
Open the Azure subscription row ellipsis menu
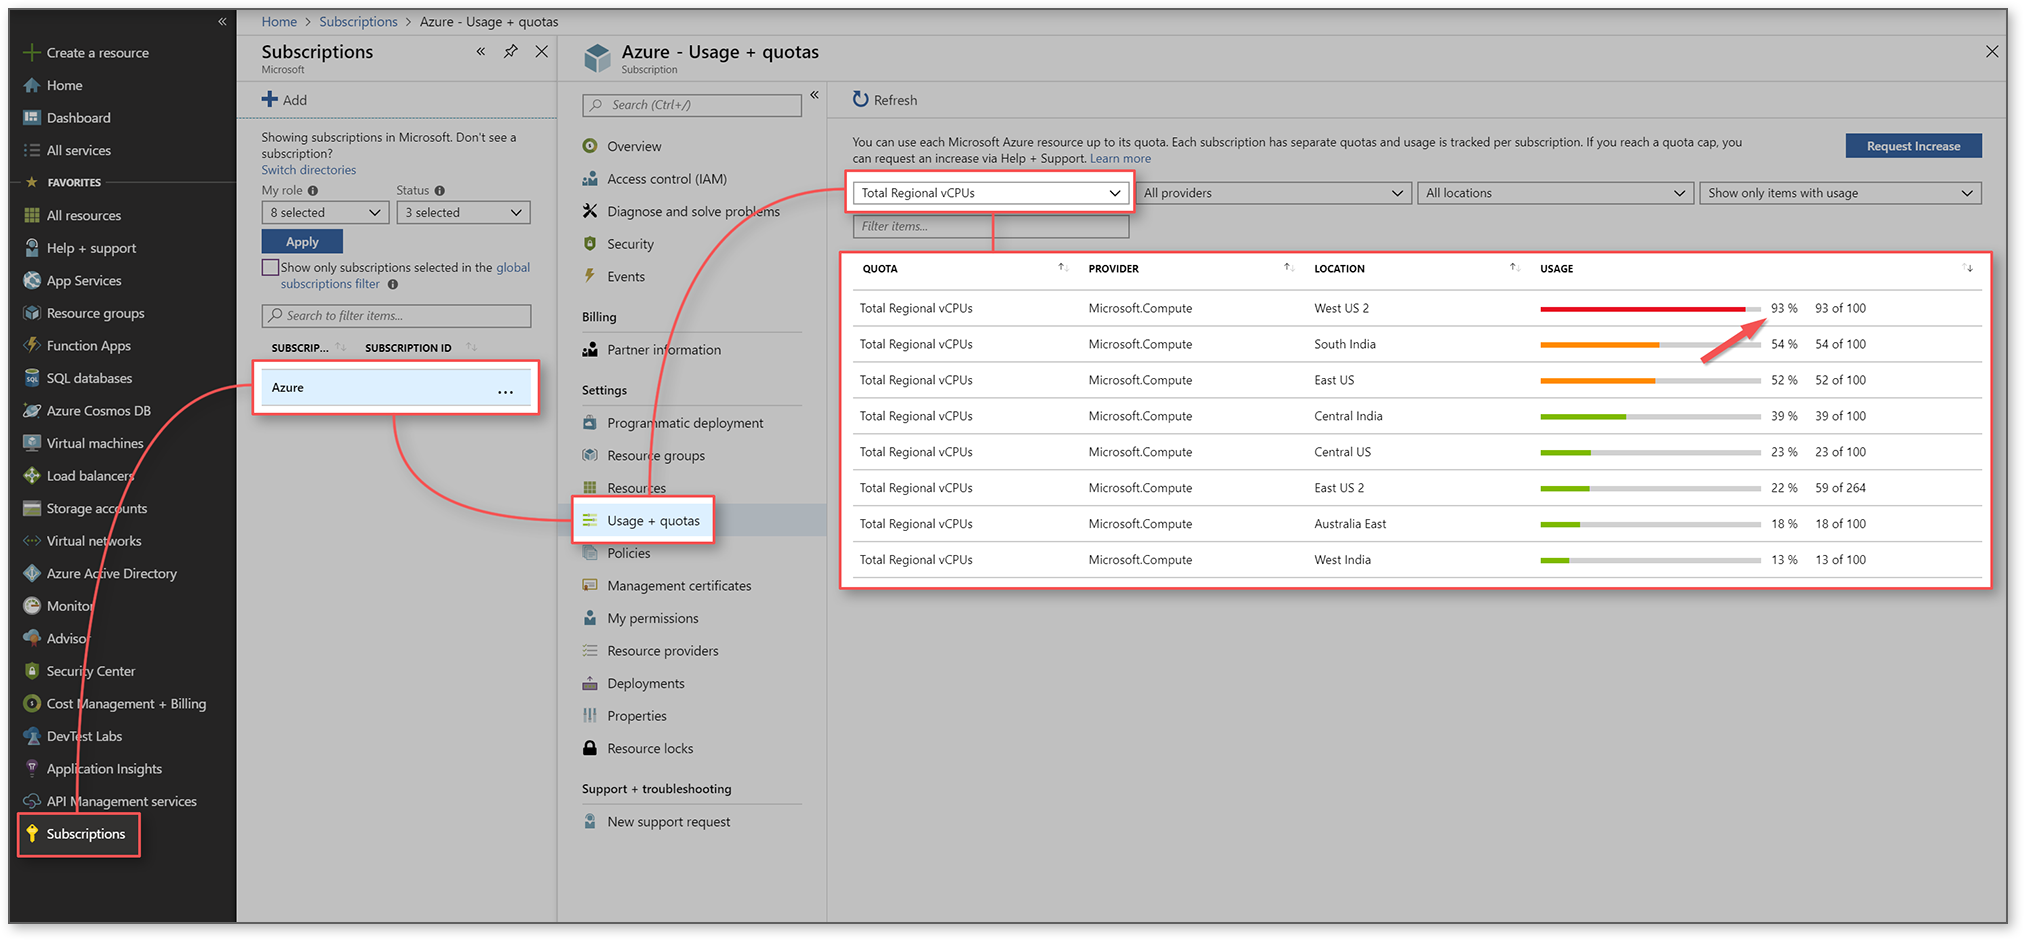505,390
